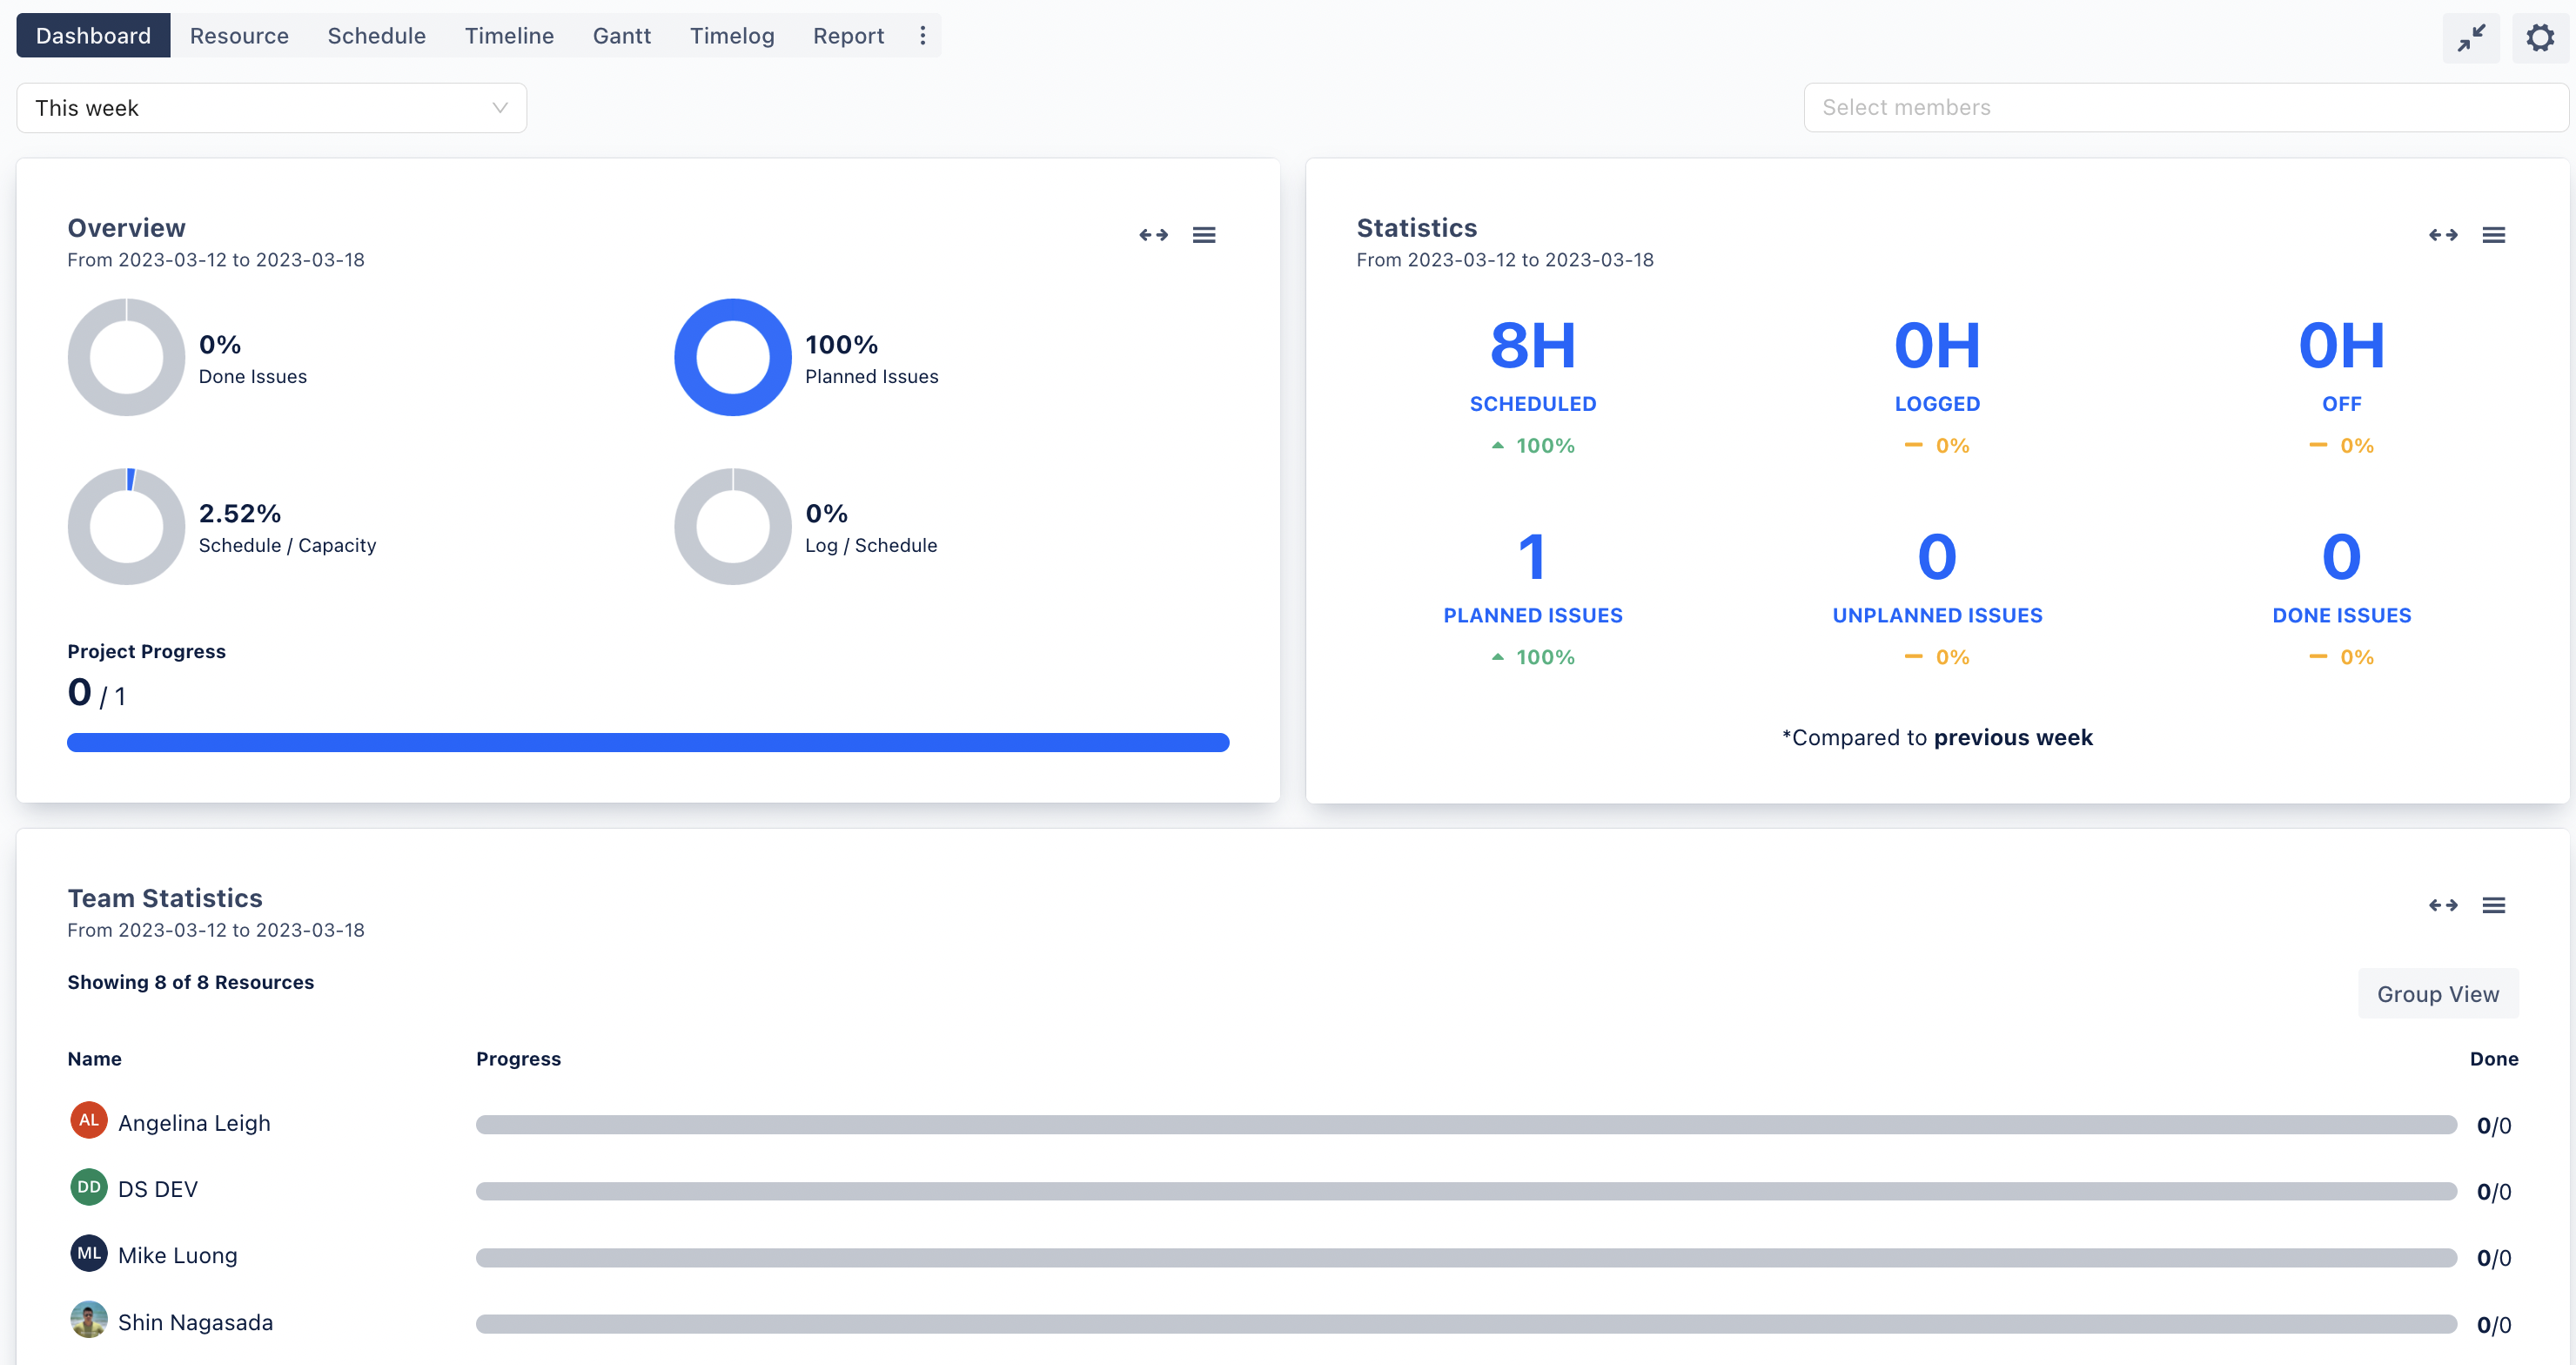Open the Select members combo box
The height and width of the screenshot is (1365, 2576).
coord(2185,108)
